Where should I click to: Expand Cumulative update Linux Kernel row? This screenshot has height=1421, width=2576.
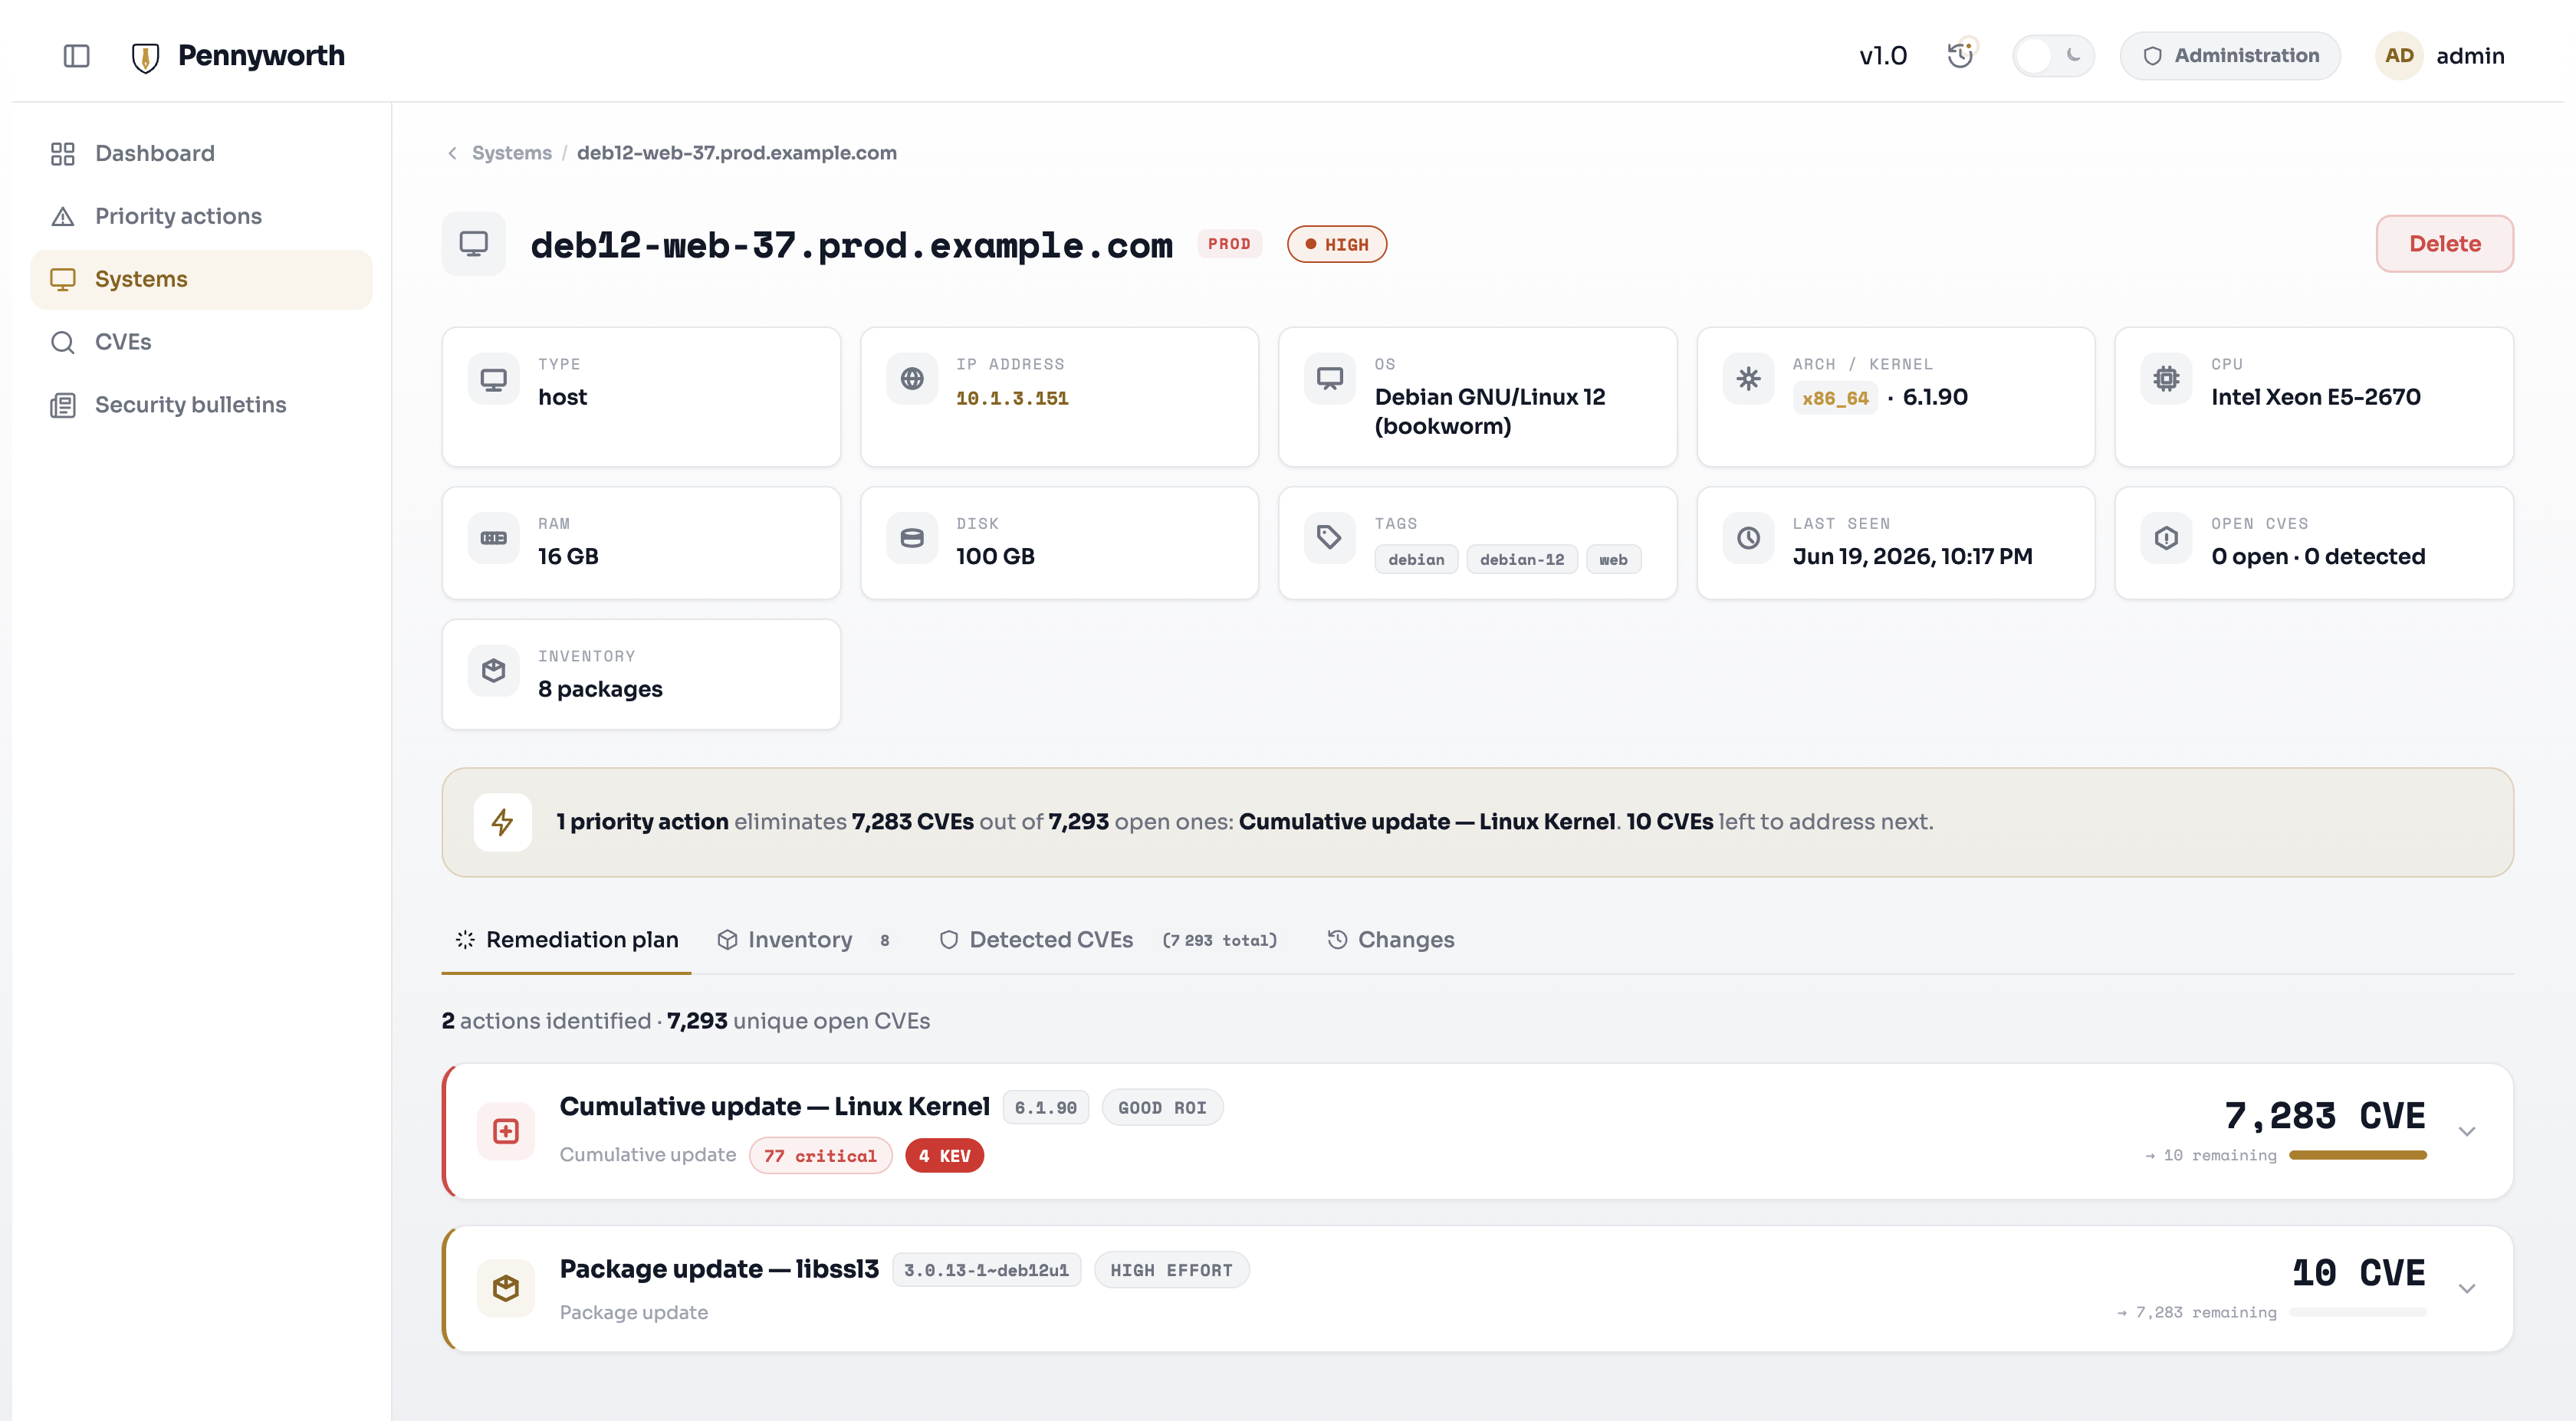click(2467, 1132)
